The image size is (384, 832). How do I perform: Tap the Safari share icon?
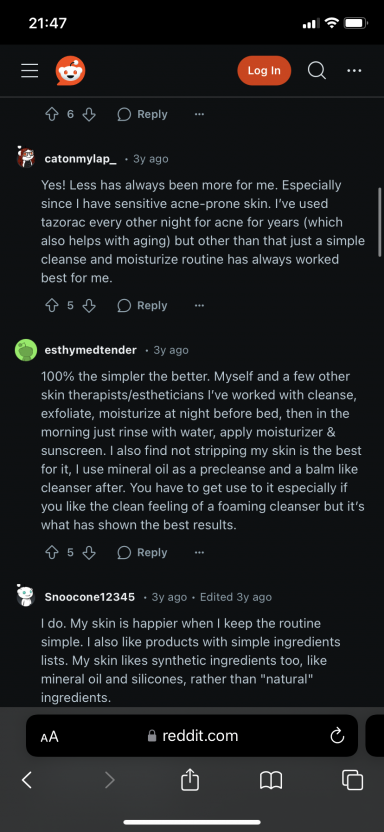[x=189, y=779]
